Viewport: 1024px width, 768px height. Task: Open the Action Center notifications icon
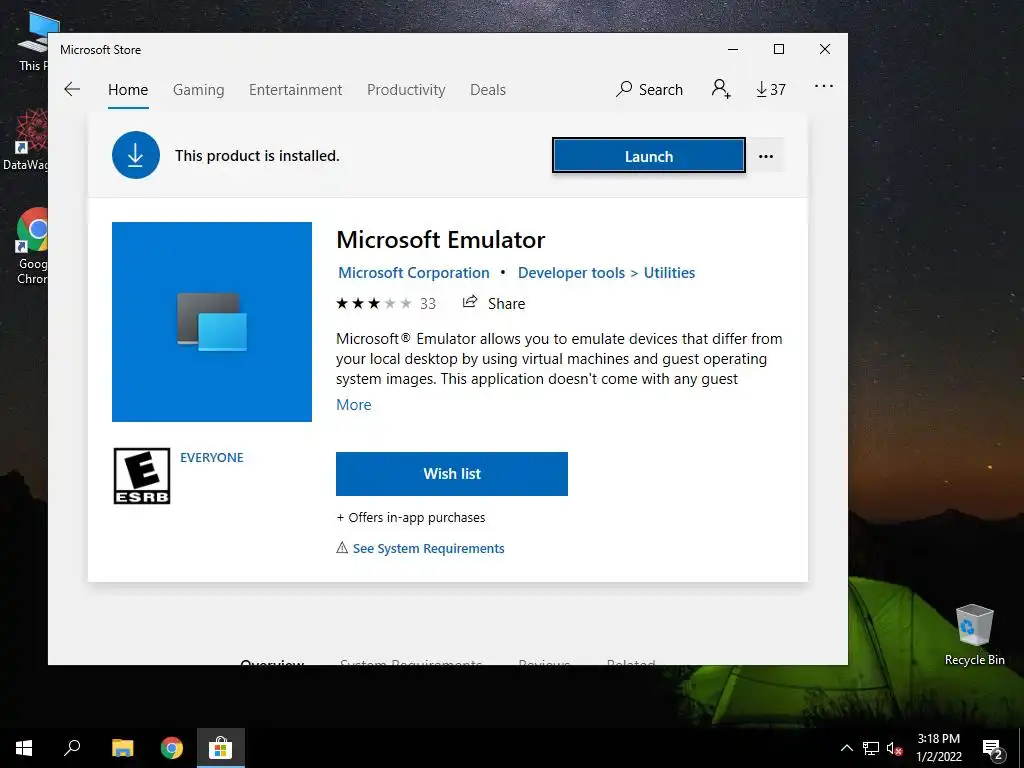click(x=993, y=749)
